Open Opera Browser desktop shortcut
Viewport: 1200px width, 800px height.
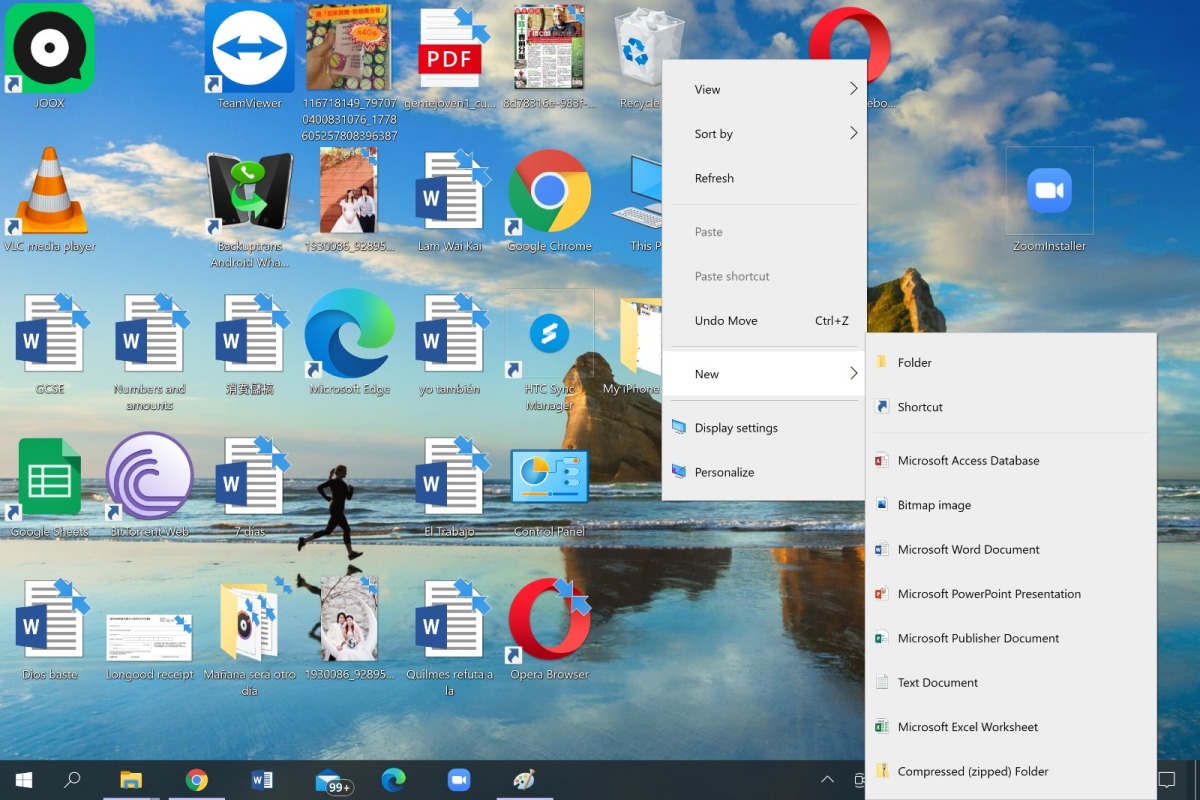(x=550, y=629)
